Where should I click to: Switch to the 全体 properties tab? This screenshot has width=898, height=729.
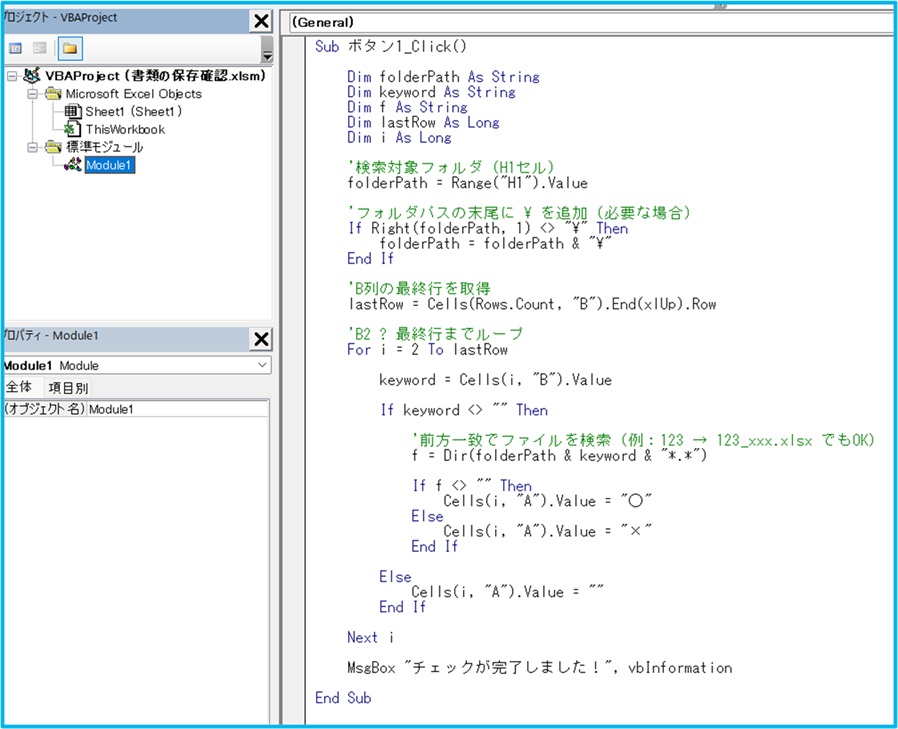pos(19,388)
